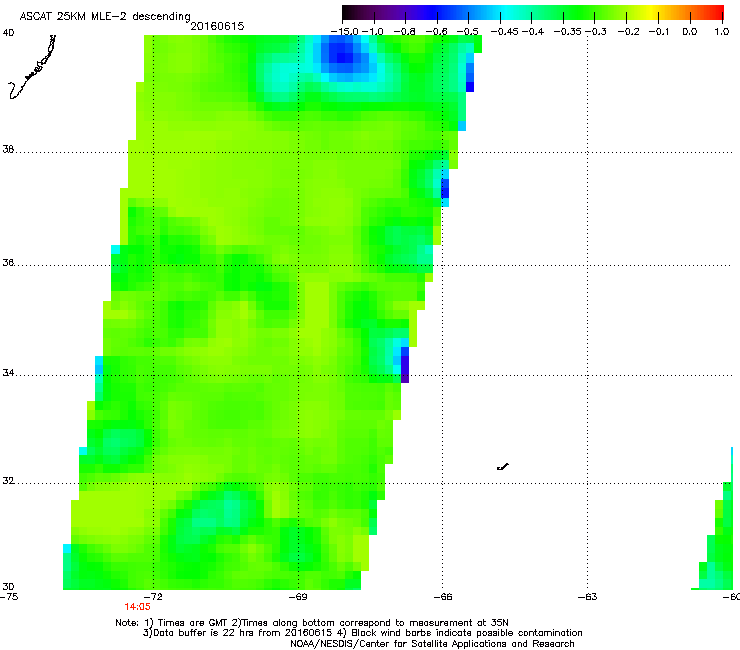The height and width of the screenshot is (650, 740).
Task: Click longitude label -75
Action: tap(9, 597)
